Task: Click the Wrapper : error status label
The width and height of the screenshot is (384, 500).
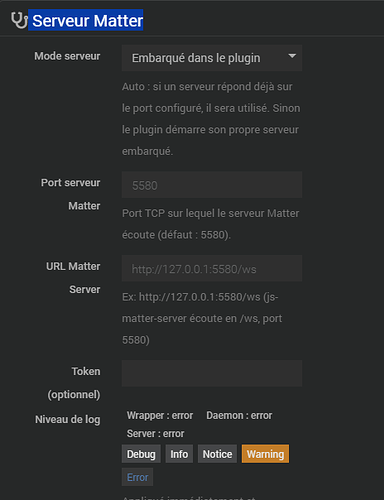Action: click(x=160, y=416)
